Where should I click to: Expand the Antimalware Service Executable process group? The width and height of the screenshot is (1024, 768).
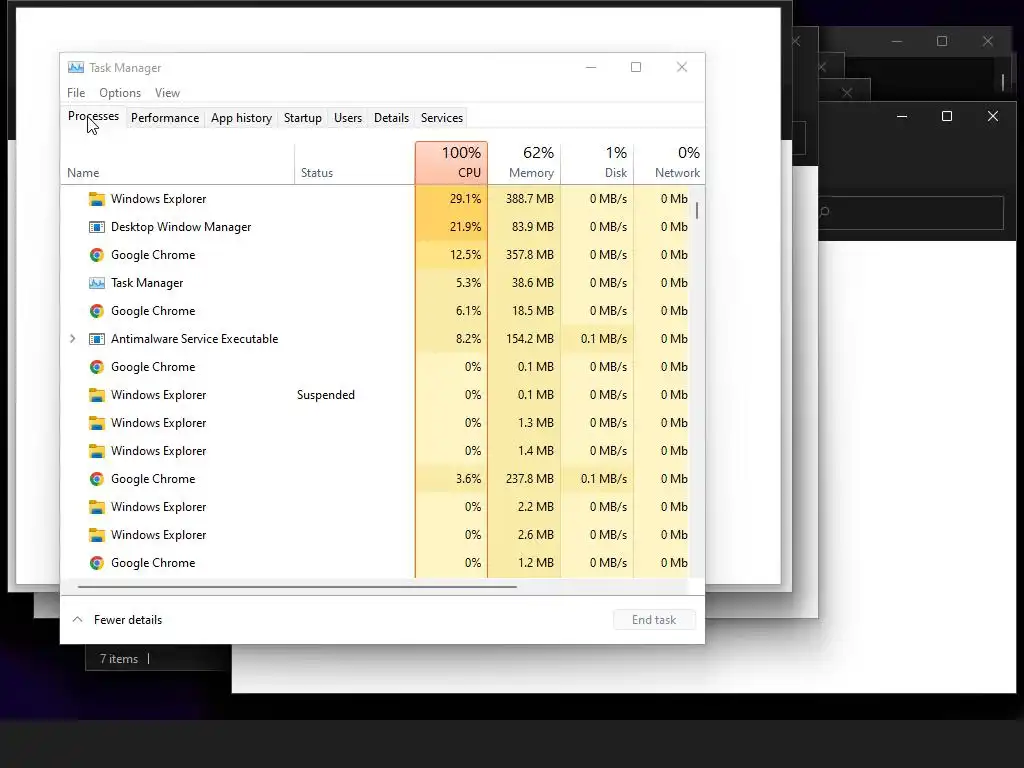click(72, 339)
